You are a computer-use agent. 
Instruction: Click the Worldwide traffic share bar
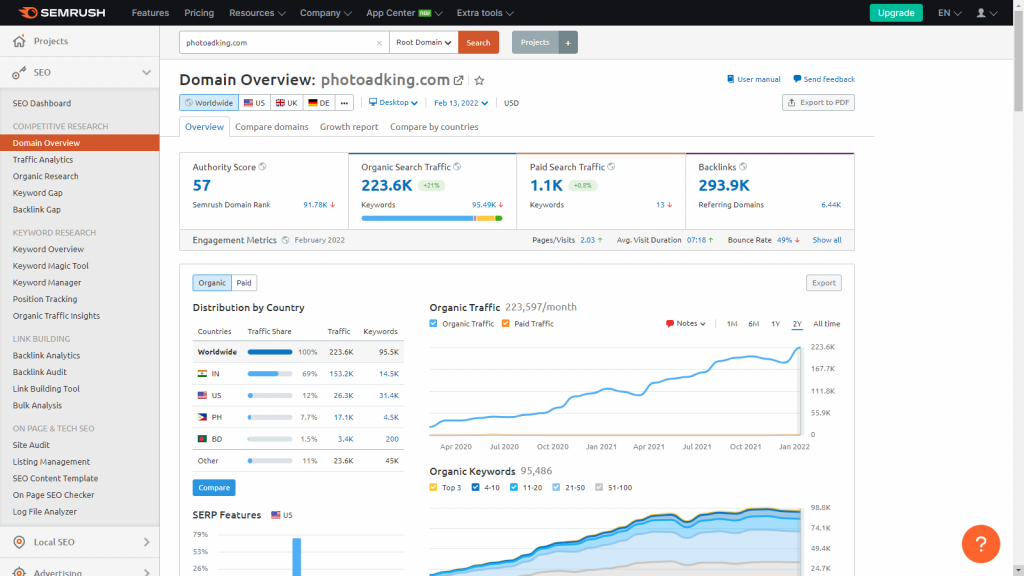270,352
